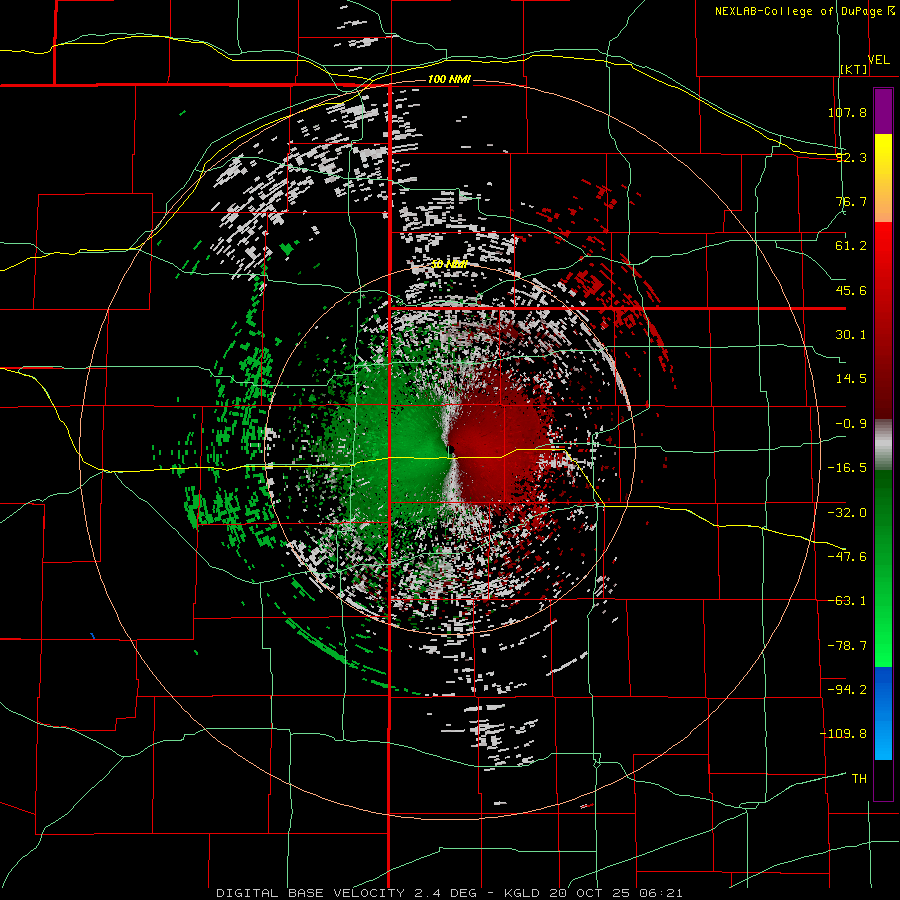
Task: Click the 76.7 scale value
Action: [x=851, y=201]
